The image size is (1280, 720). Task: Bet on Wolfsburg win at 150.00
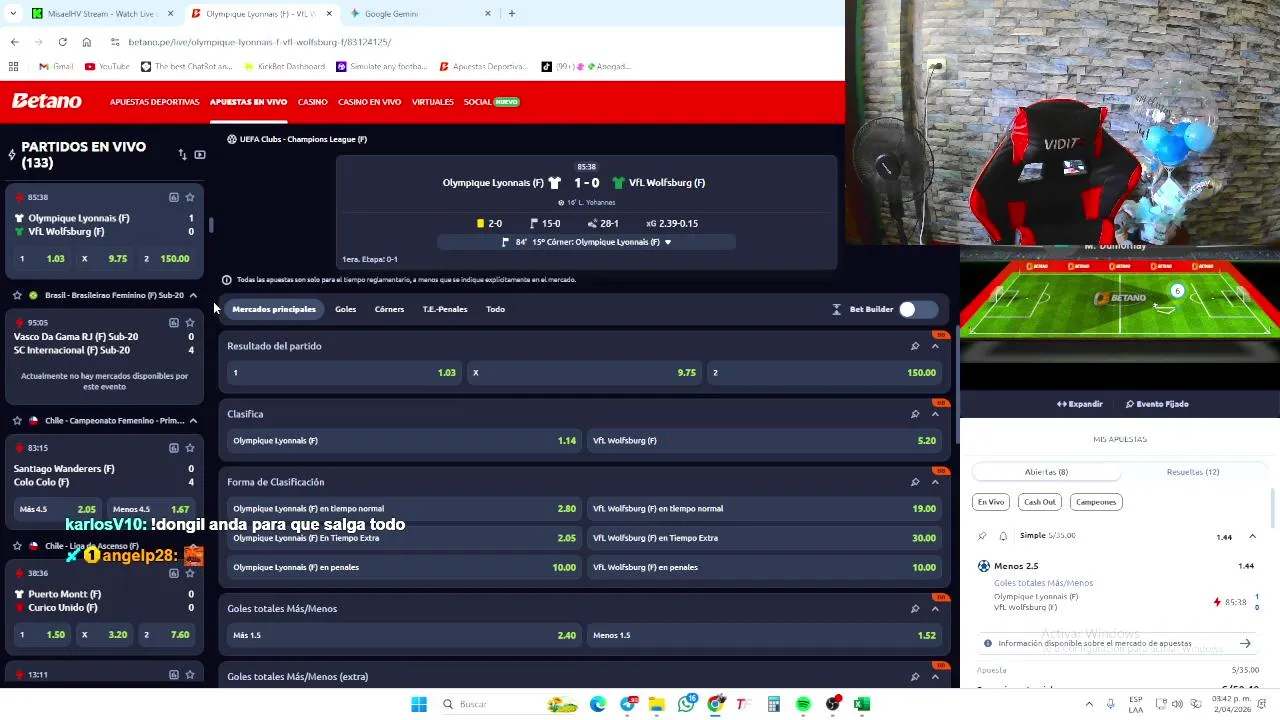[825, 373]
